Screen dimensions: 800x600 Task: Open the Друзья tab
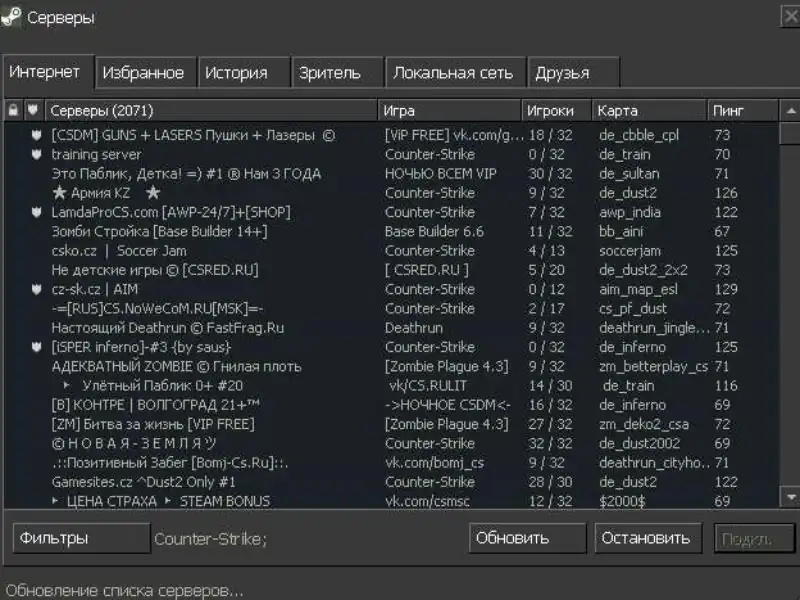573,73
